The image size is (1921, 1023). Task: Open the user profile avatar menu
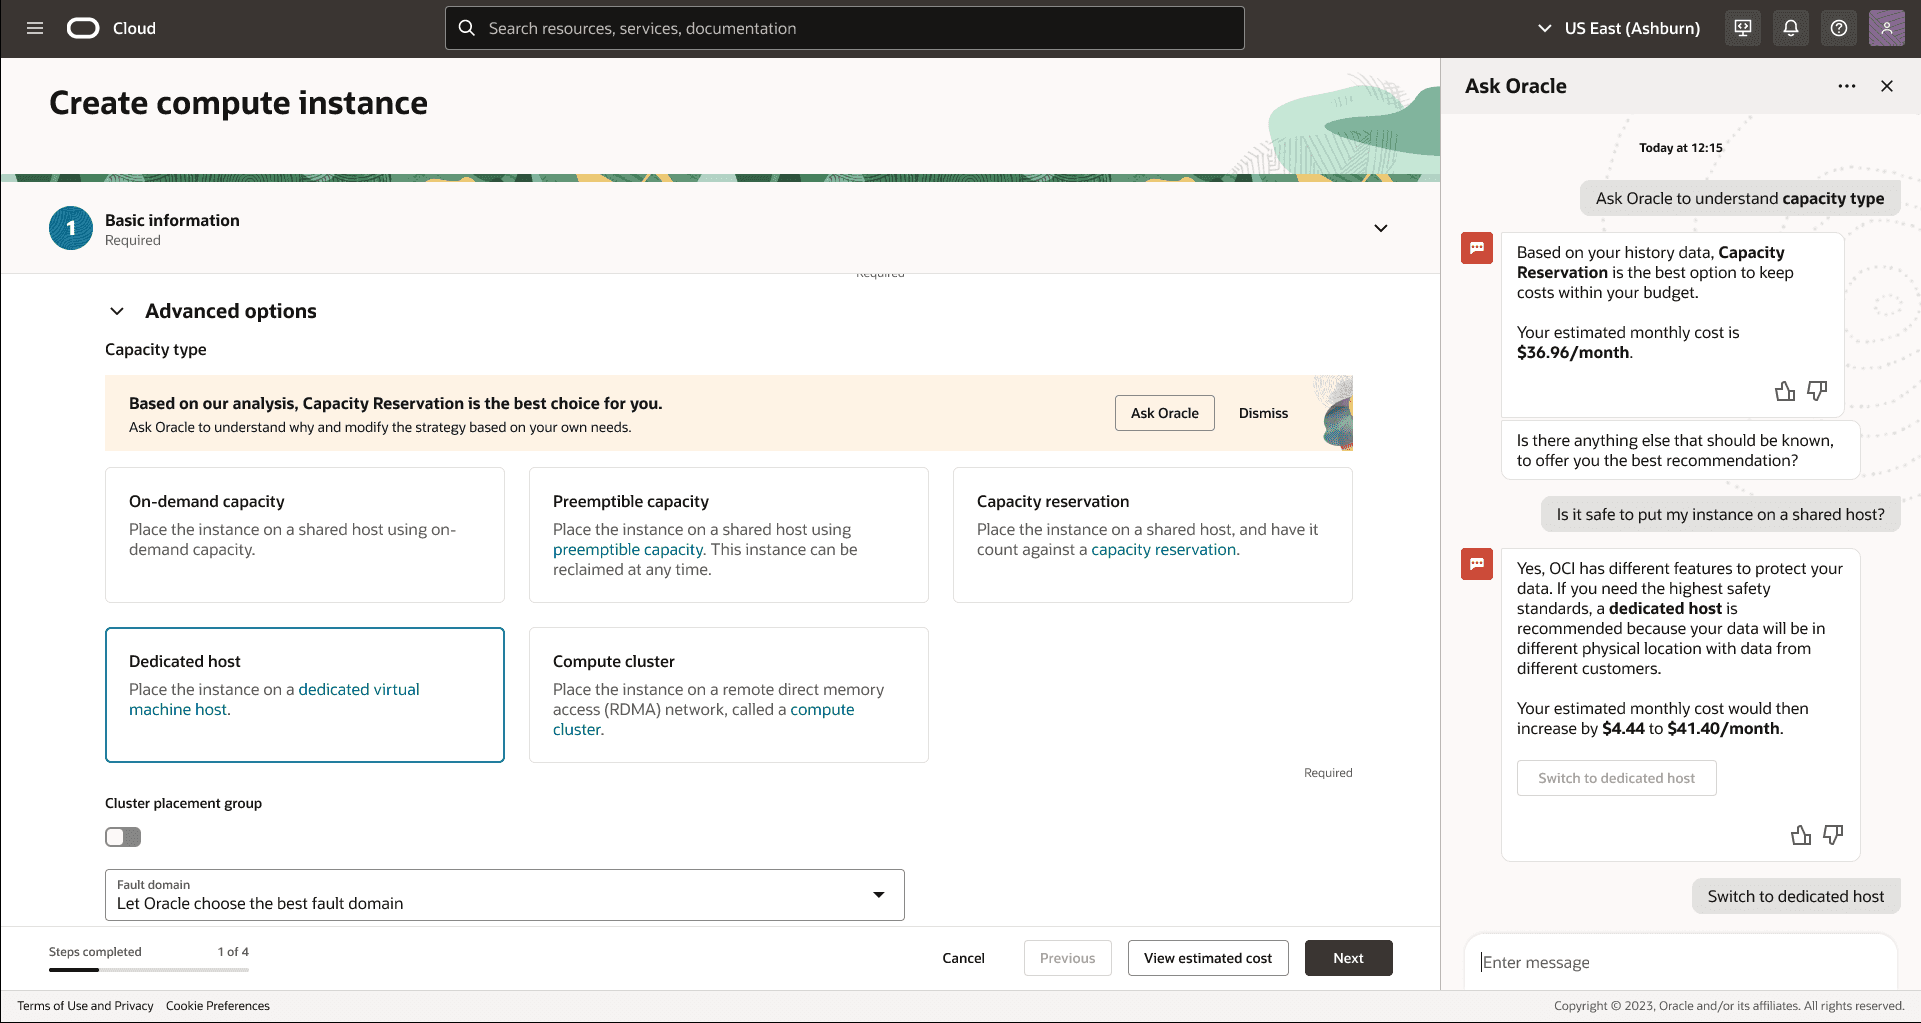[x=1887, y=28]
